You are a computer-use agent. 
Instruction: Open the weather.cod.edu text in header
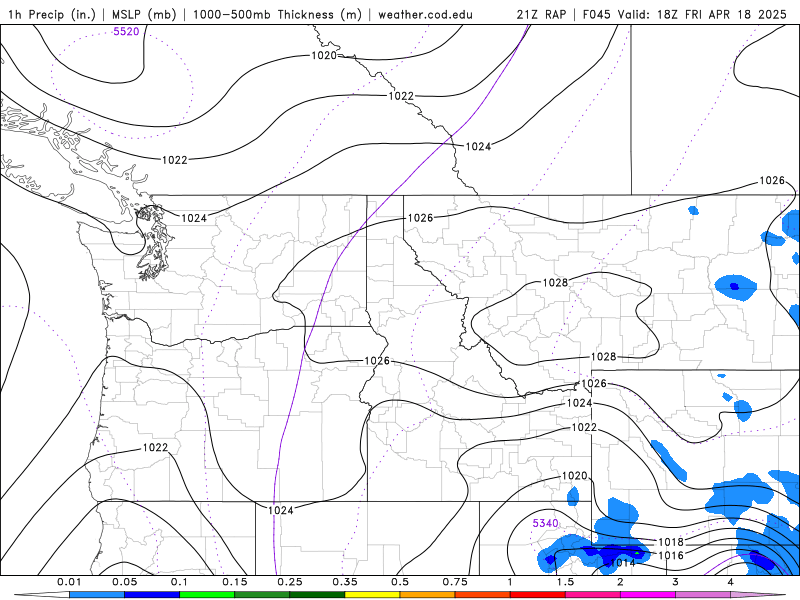tap(425, 14)
